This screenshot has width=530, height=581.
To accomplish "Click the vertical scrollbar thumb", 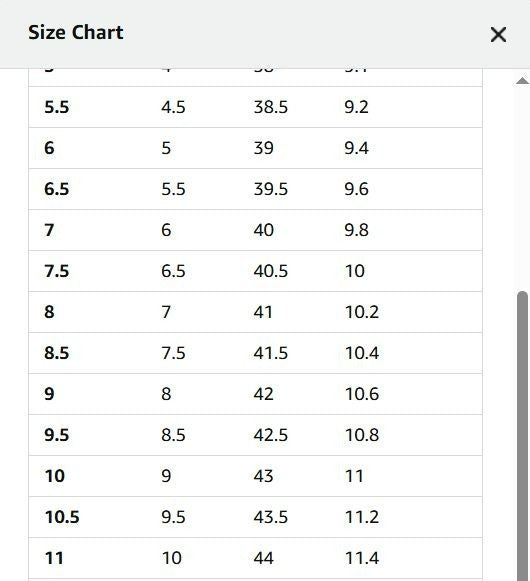I will point(523,436).
